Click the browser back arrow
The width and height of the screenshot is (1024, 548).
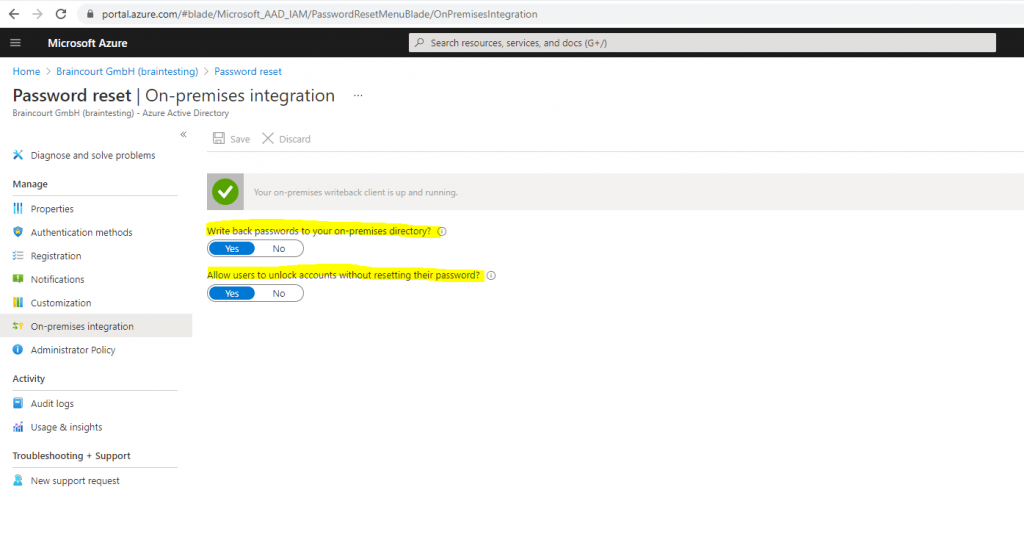point(14,14)
